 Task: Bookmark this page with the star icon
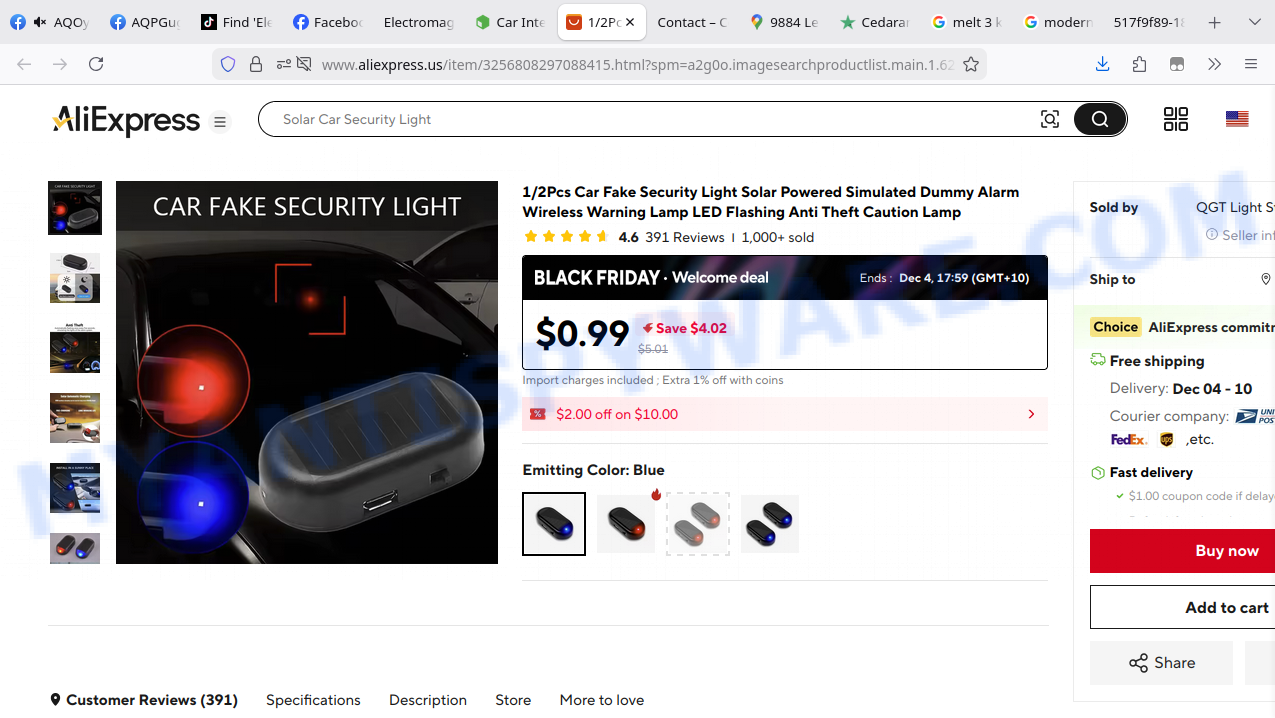click(x=970, y=64)
